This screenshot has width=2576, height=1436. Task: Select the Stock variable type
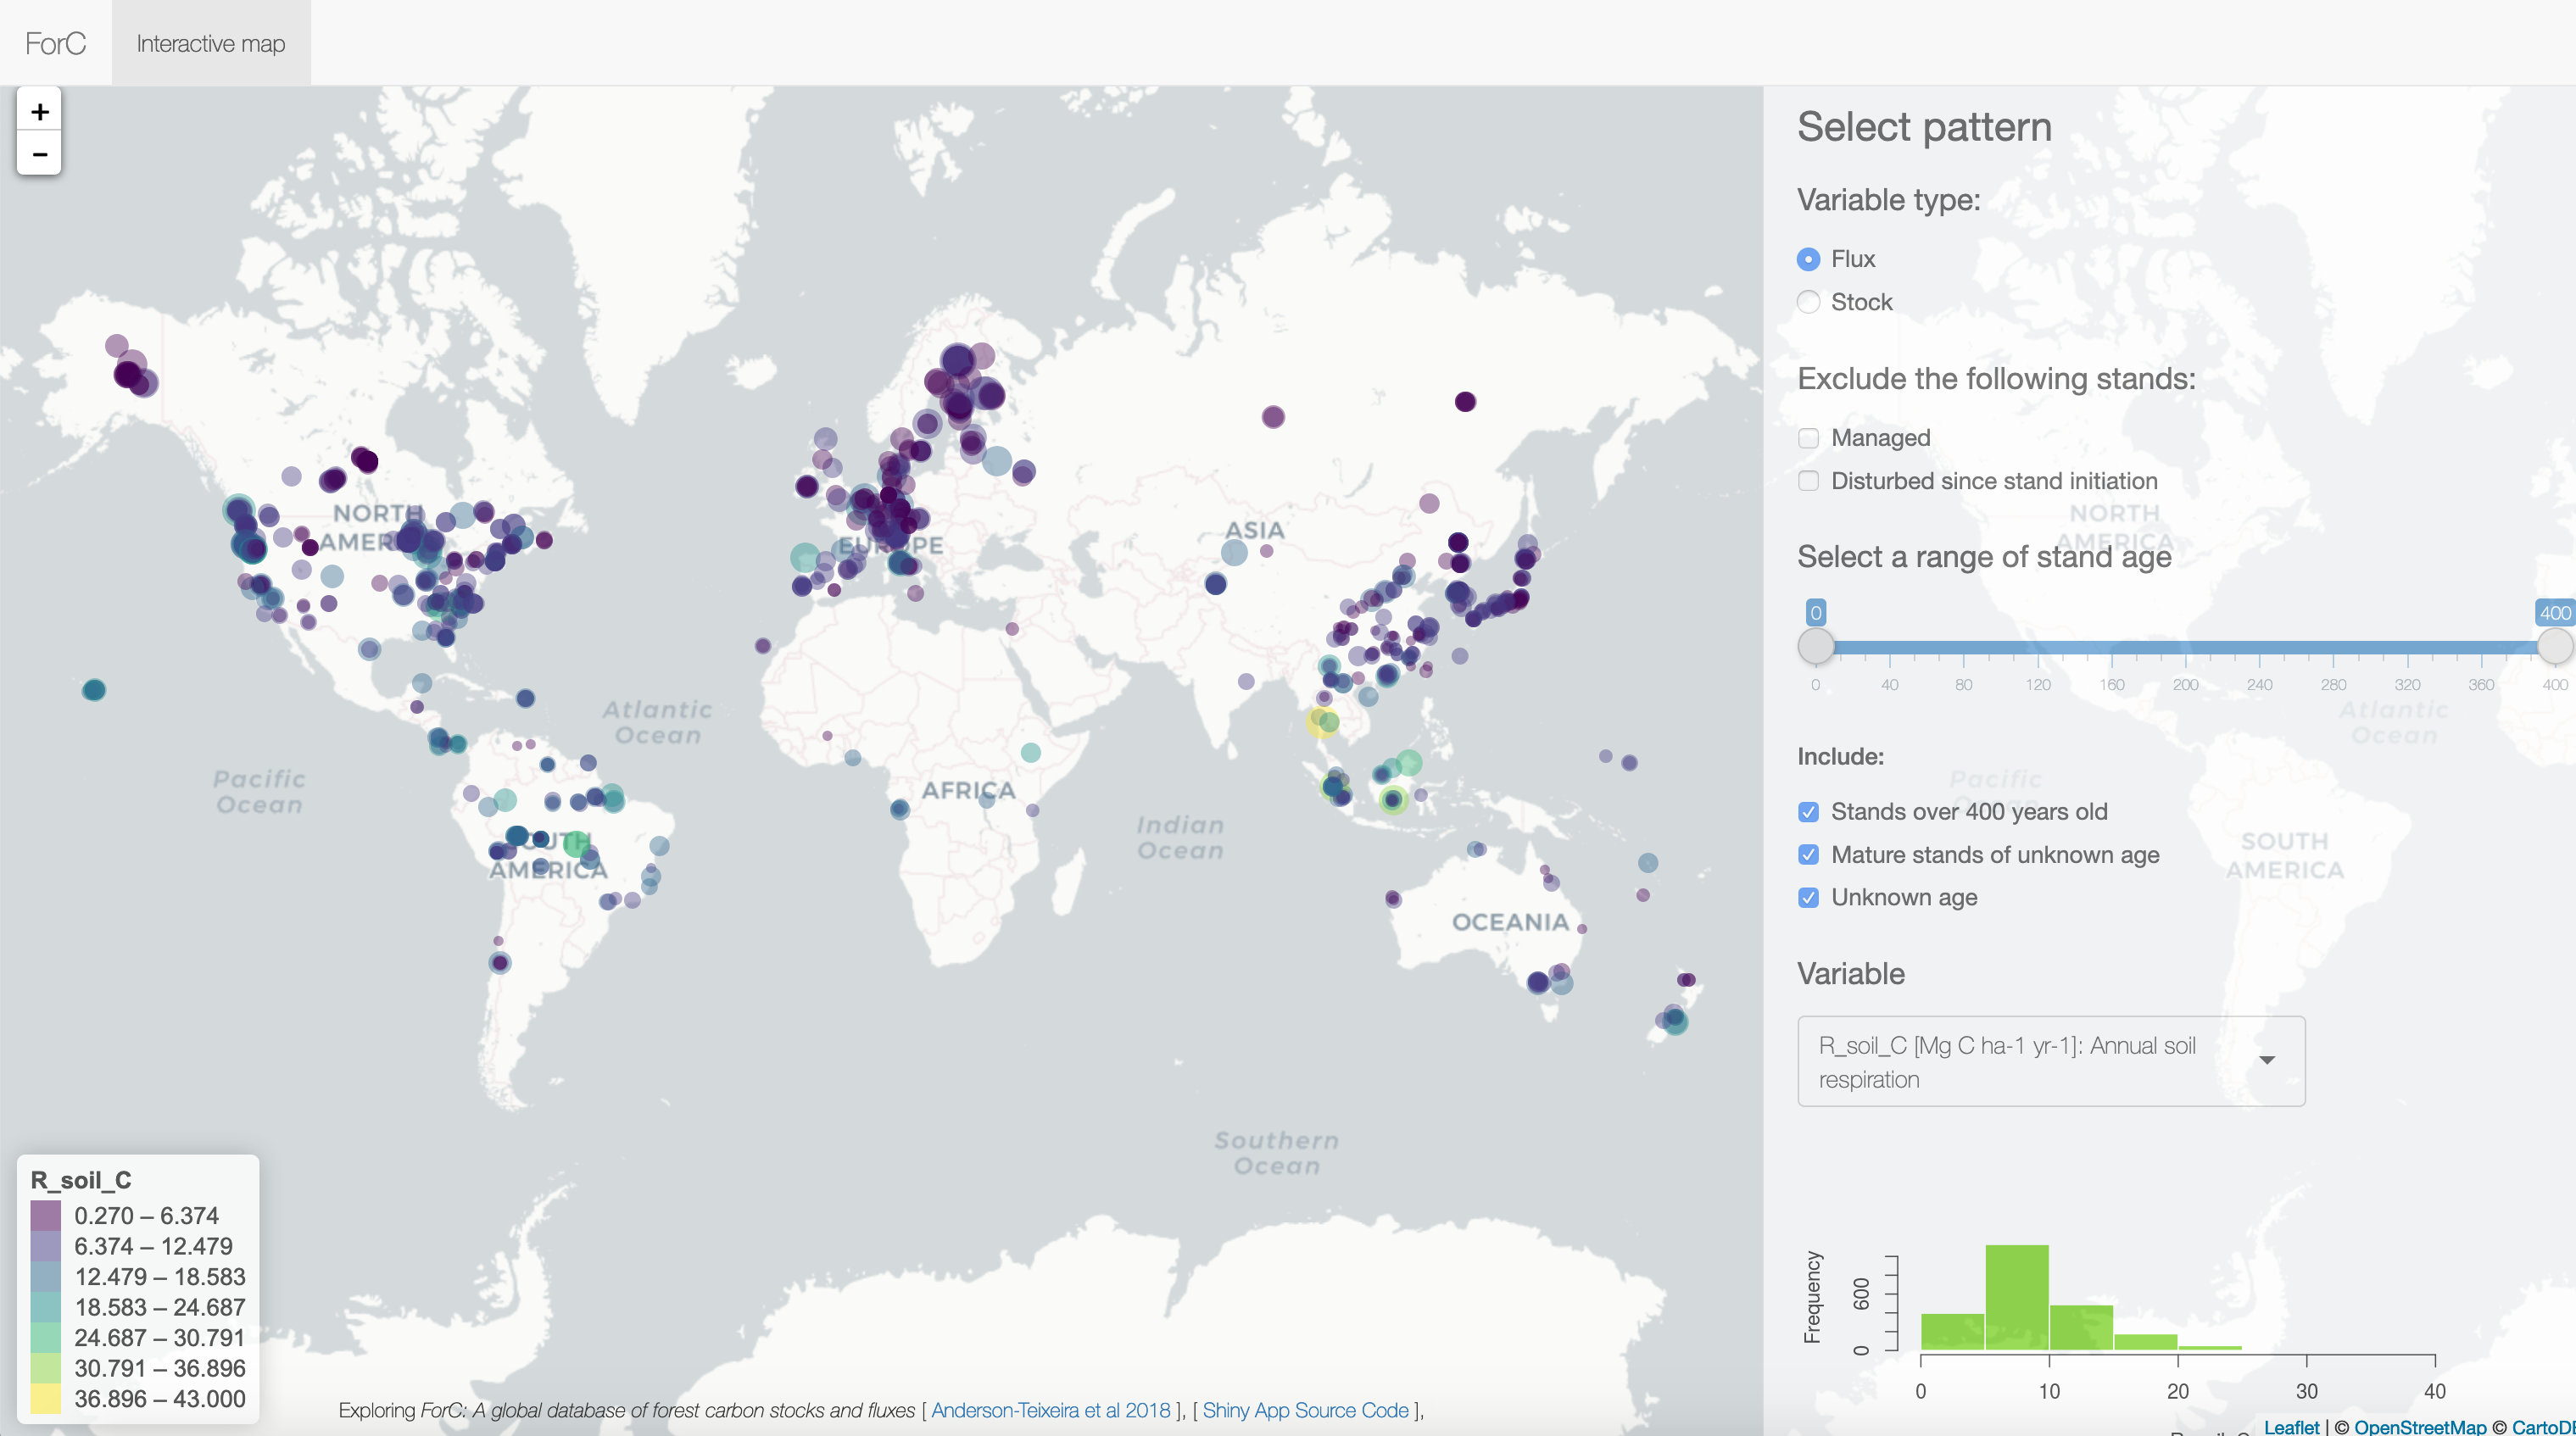[x=1808, y=302]
